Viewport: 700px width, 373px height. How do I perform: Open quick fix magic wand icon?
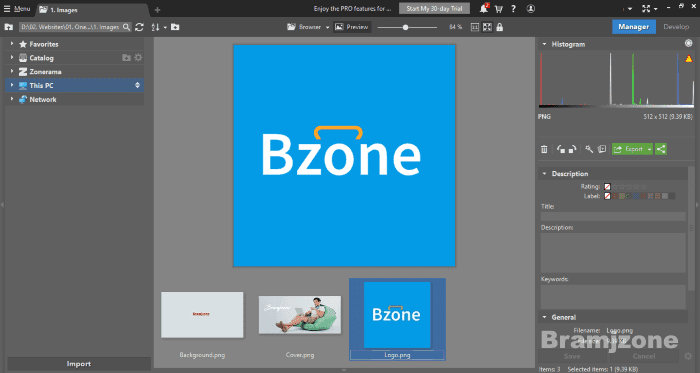[589, 149]
